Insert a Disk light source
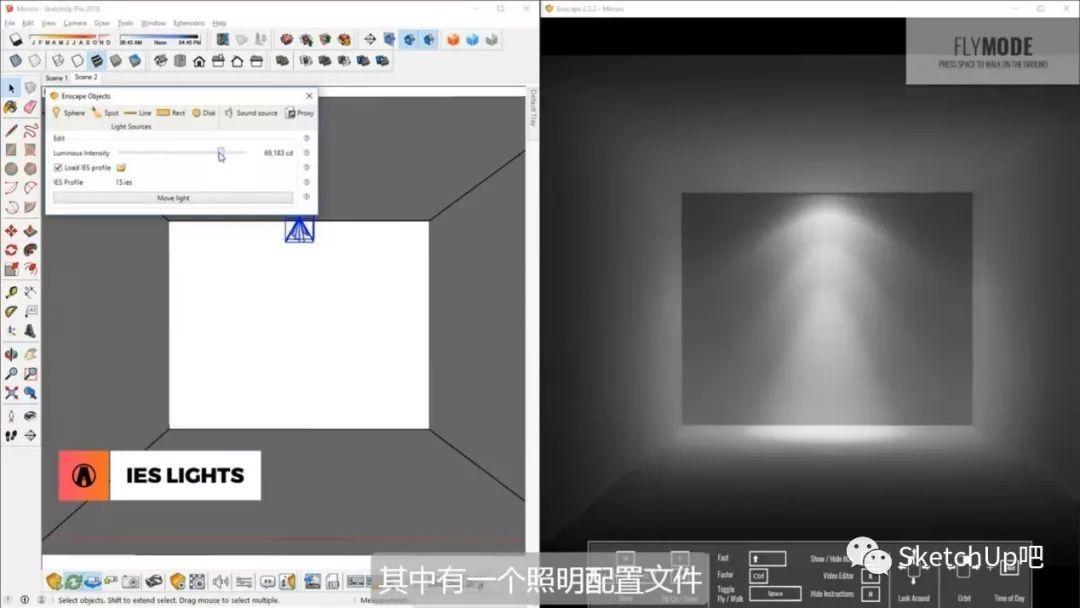Image resolution: width=1080 pixels, height=608 pixels. (203, 113)
